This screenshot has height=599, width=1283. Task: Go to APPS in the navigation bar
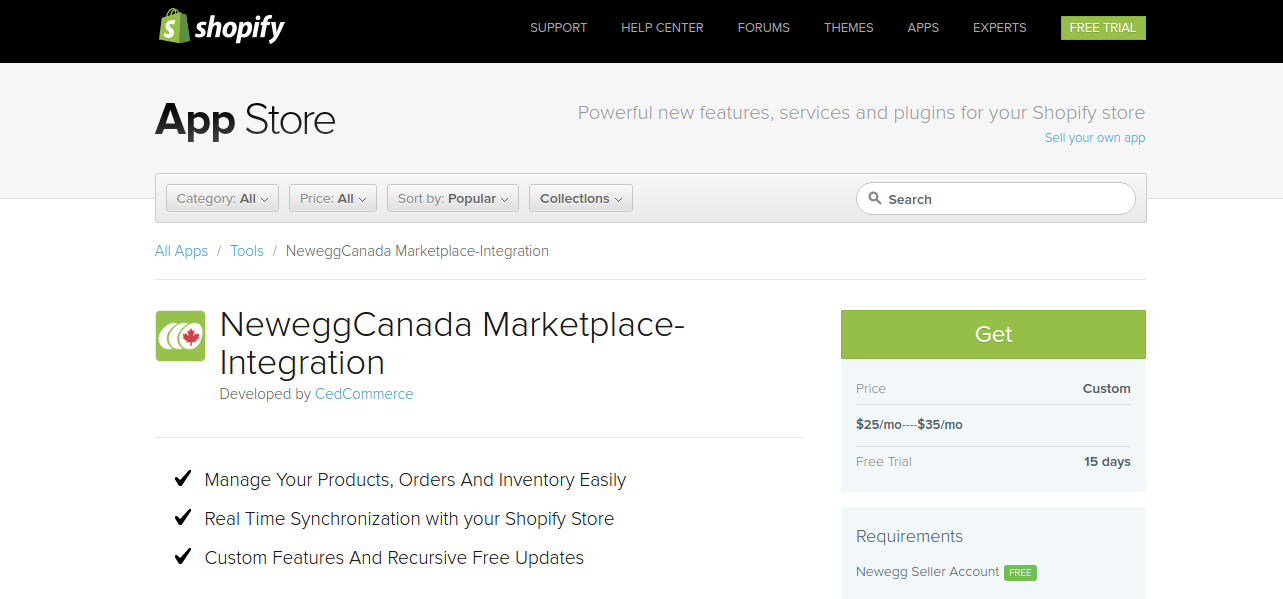pos(923,27)
